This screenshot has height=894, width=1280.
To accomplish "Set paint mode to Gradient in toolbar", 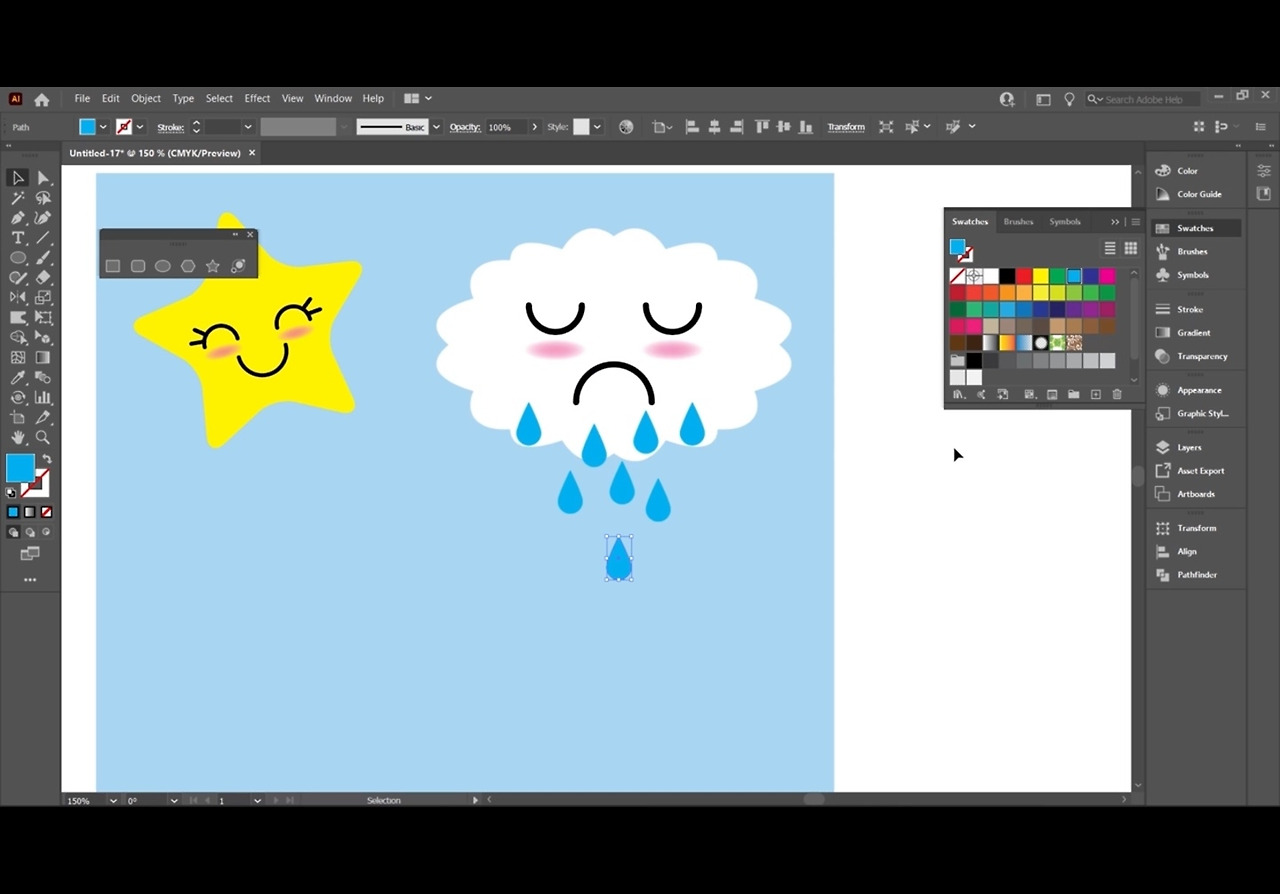I will 29,512.
